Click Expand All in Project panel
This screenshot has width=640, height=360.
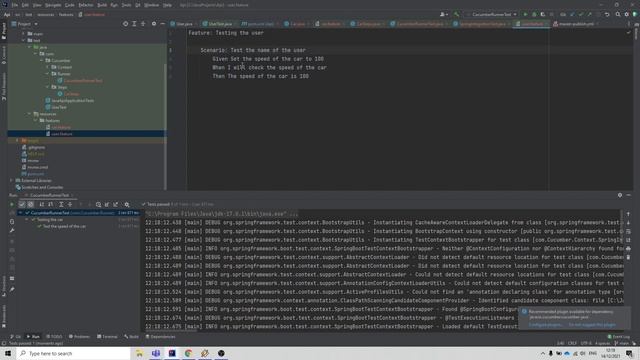[x=134, y=24]
